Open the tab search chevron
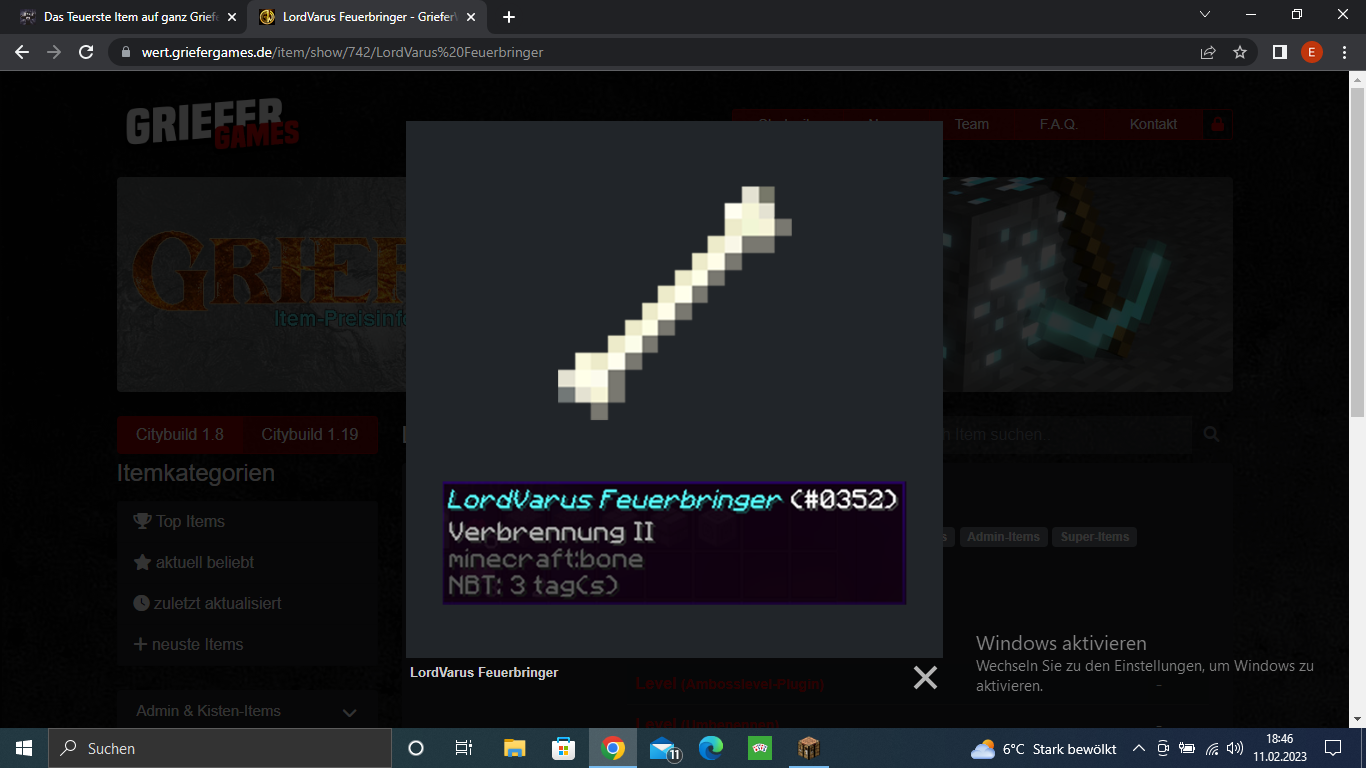 1205,15
